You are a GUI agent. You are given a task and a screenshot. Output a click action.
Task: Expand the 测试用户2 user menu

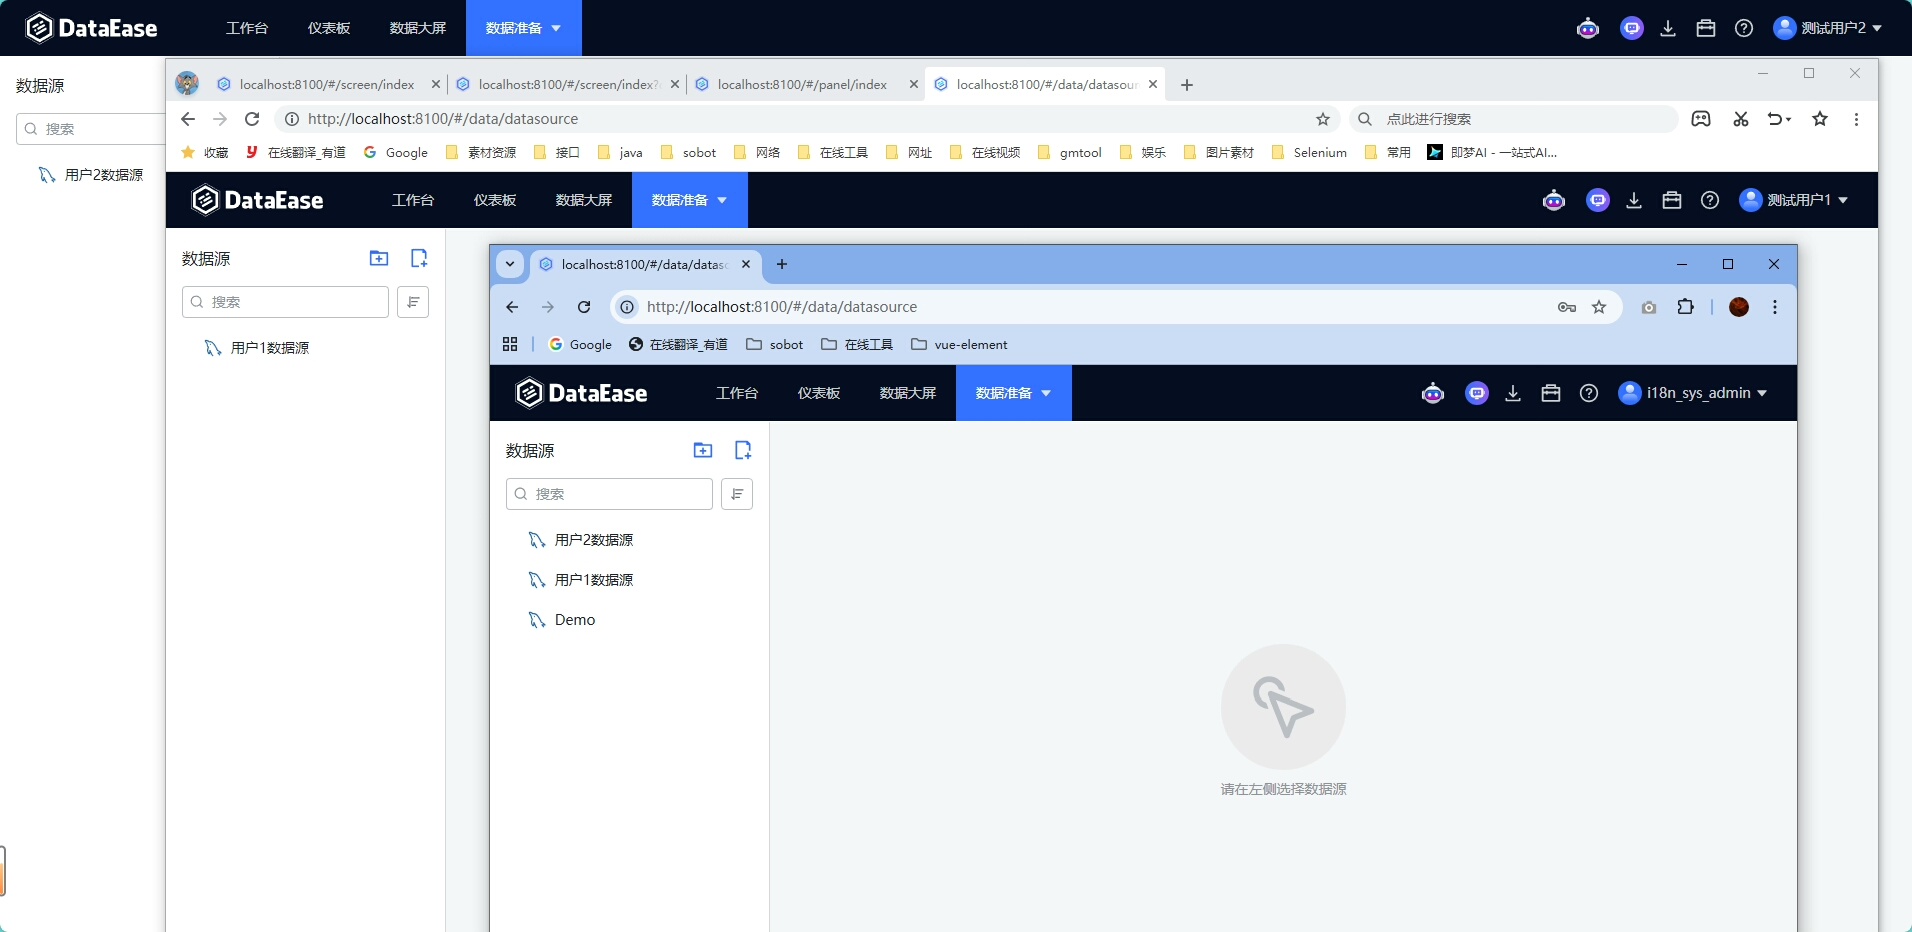pos(1828,28)
